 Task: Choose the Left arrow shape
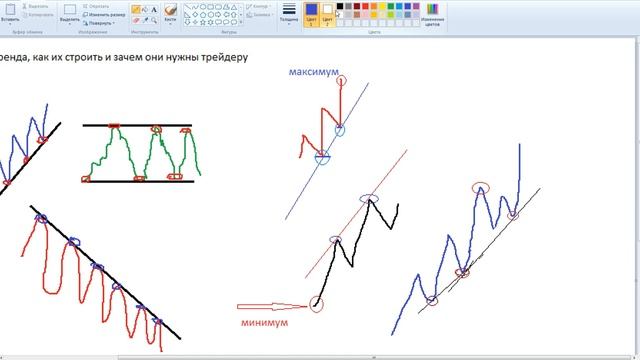tap(226, 15)
